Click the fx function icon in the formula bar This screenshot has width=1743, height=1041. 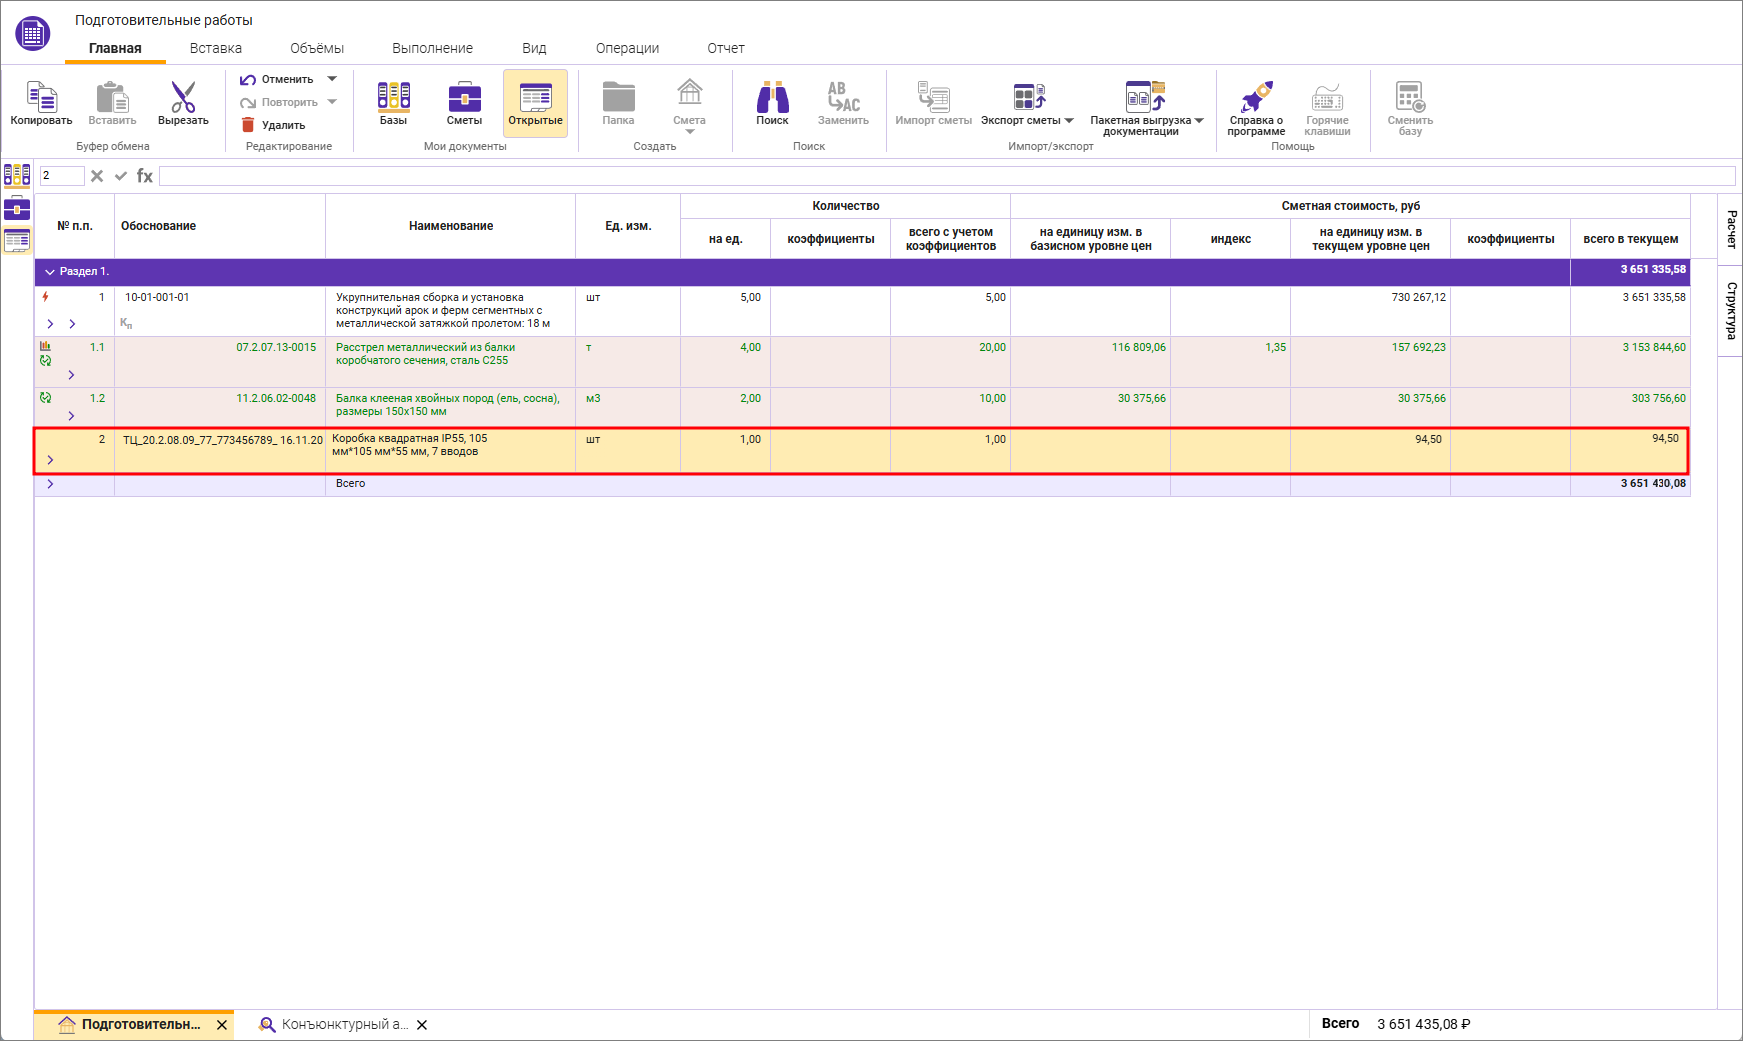tap(145, 176)
